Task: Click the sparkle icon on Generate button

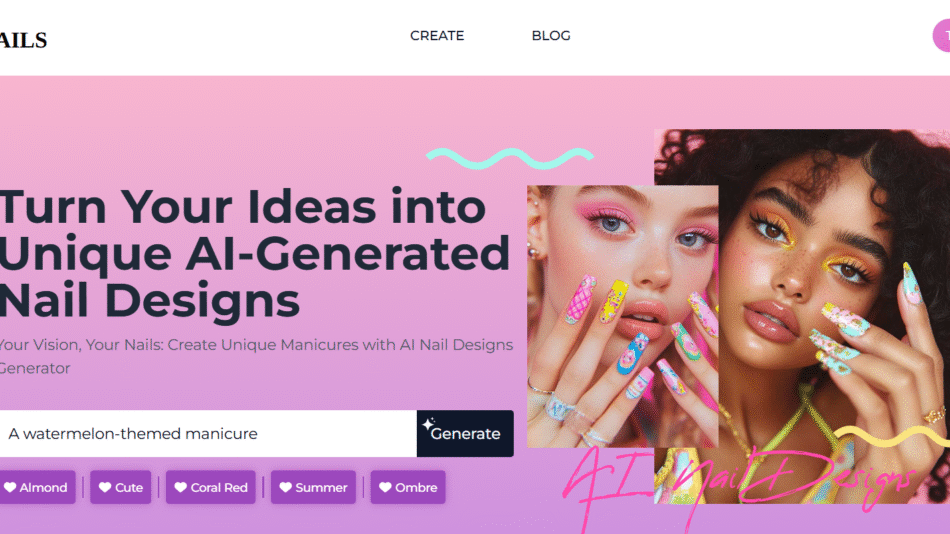Action: pyautogui.click(x=428, y=424)
